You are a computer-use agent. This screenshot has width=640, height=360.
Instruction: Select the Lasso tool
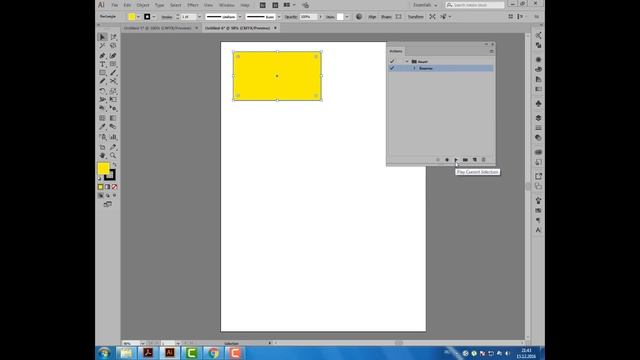click(x=113, y=46)
